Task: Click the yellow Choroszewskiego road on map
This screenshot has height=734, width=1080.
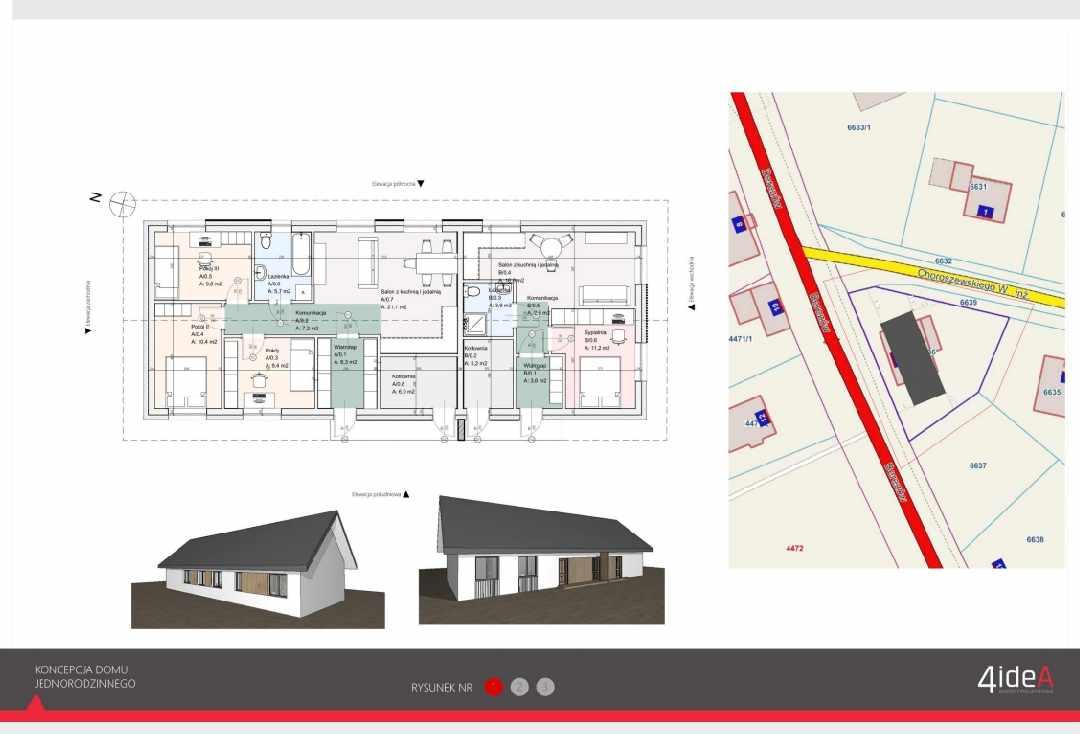Action: [933, 275]
